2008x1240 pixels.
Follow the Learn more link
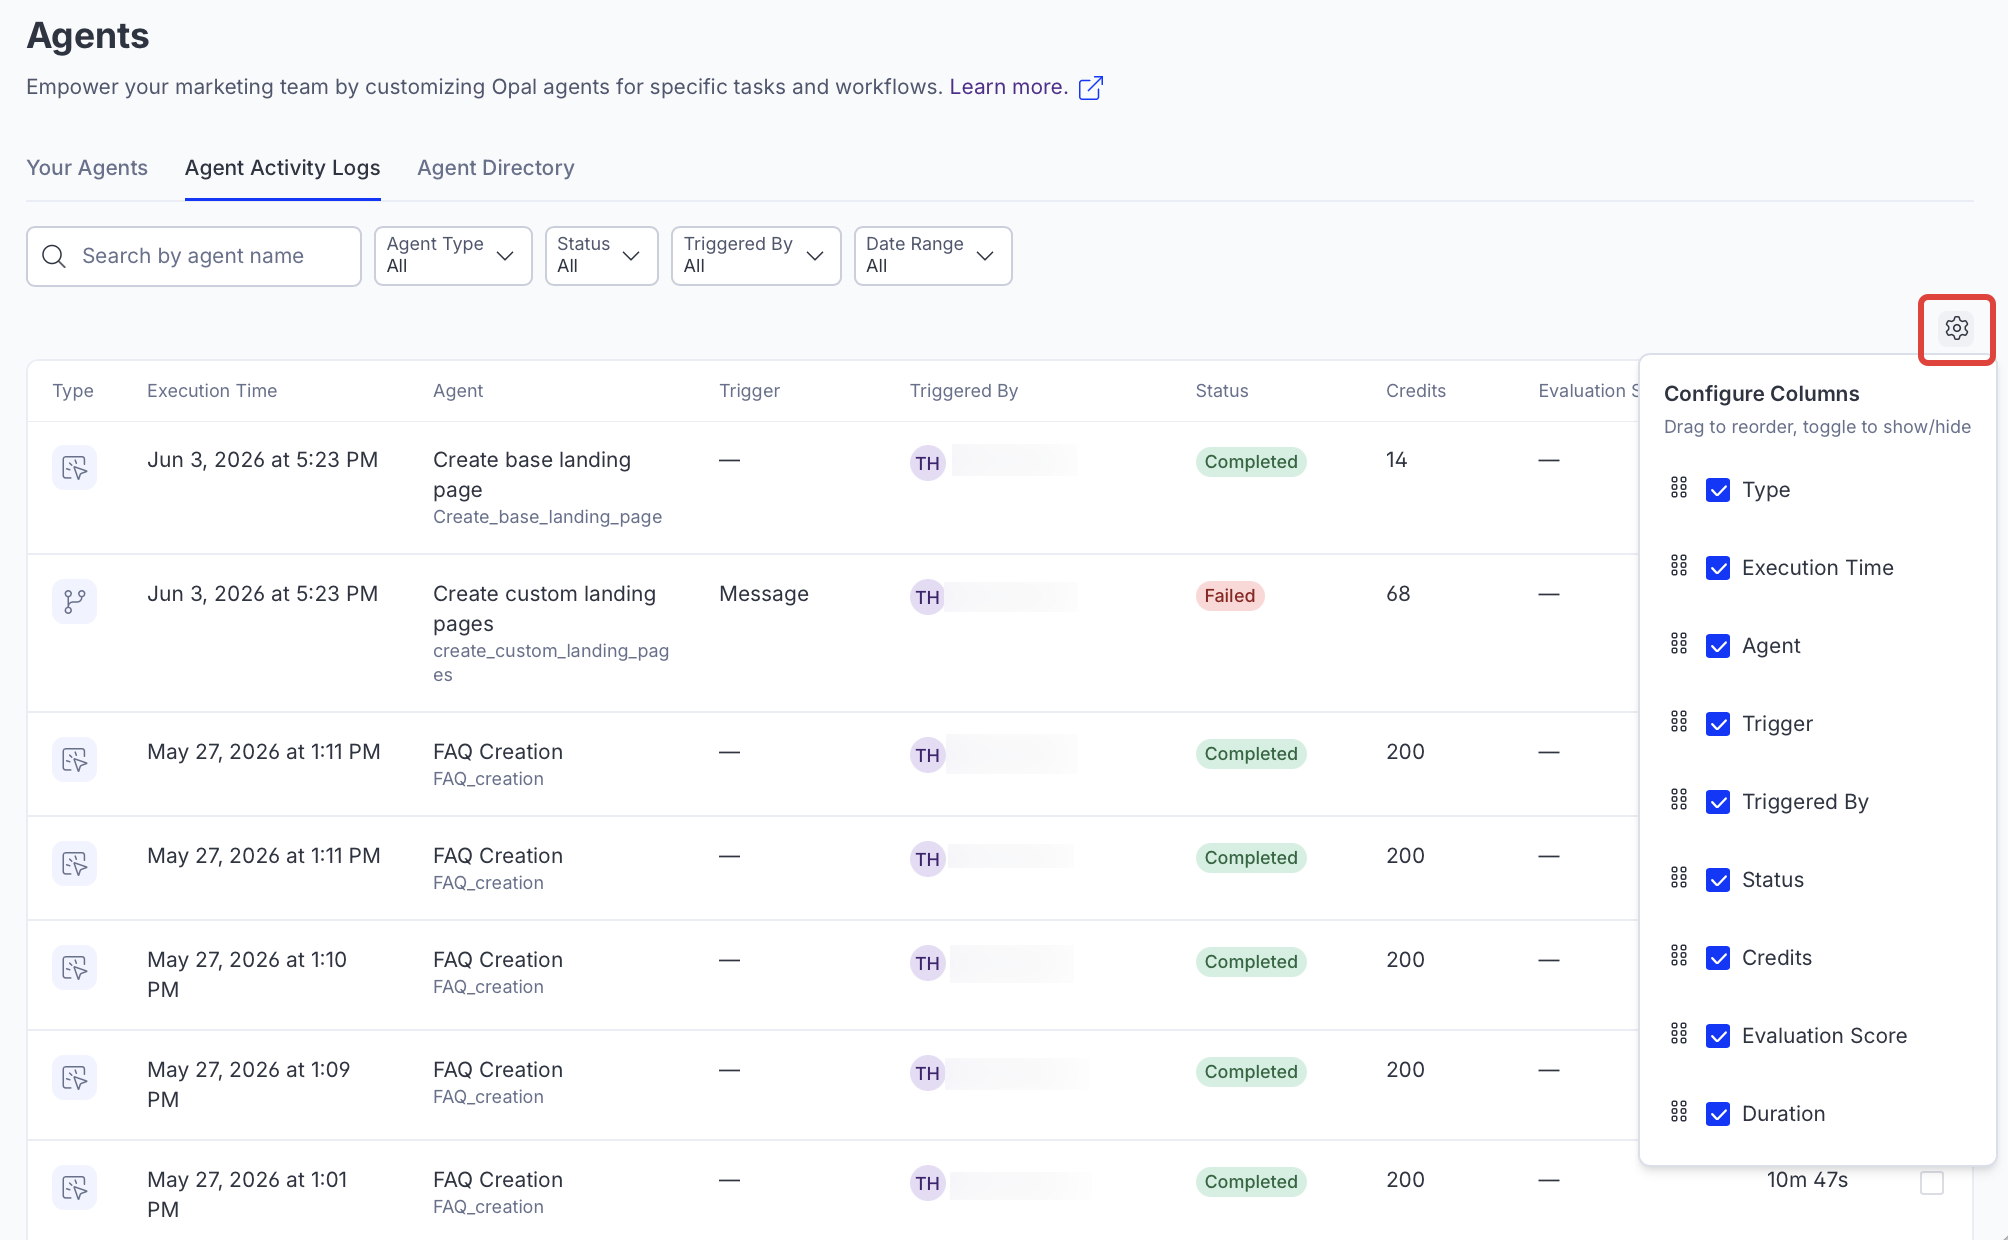coord(1008,87)
